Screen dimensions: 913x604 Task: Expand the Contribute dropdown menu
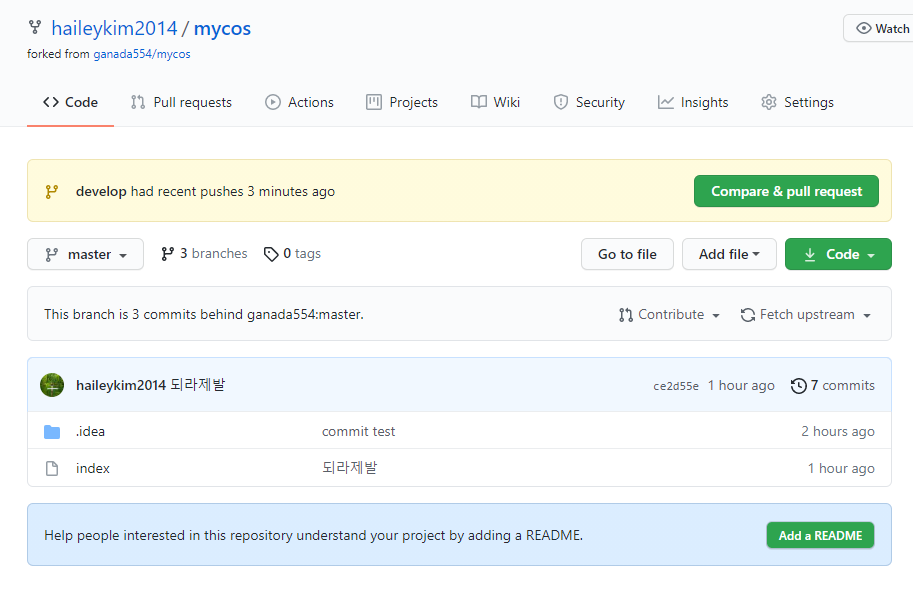tap(670, 315)
